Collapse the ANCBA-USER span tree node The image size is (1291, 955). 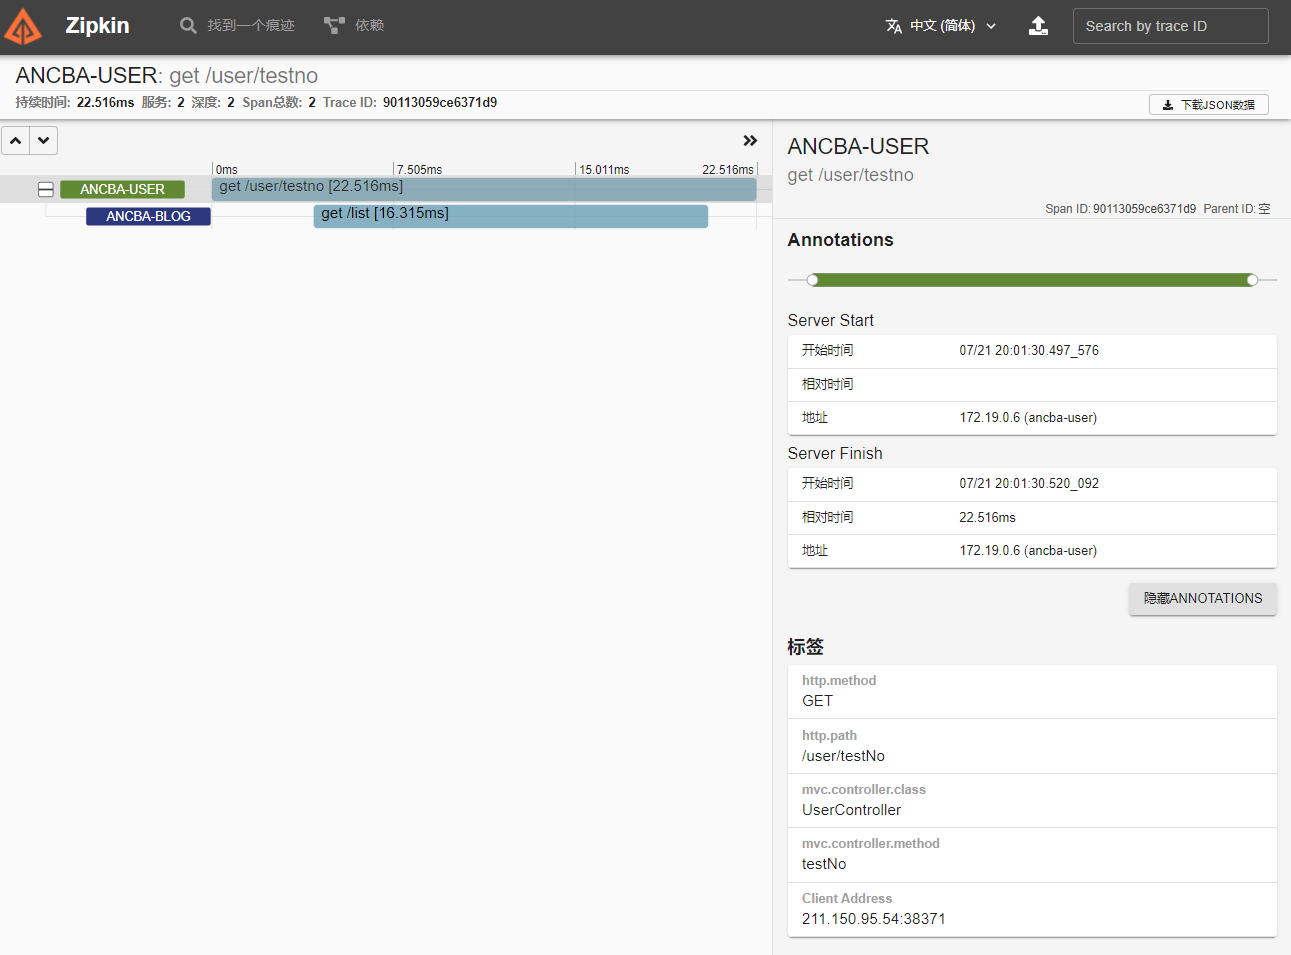46,189
